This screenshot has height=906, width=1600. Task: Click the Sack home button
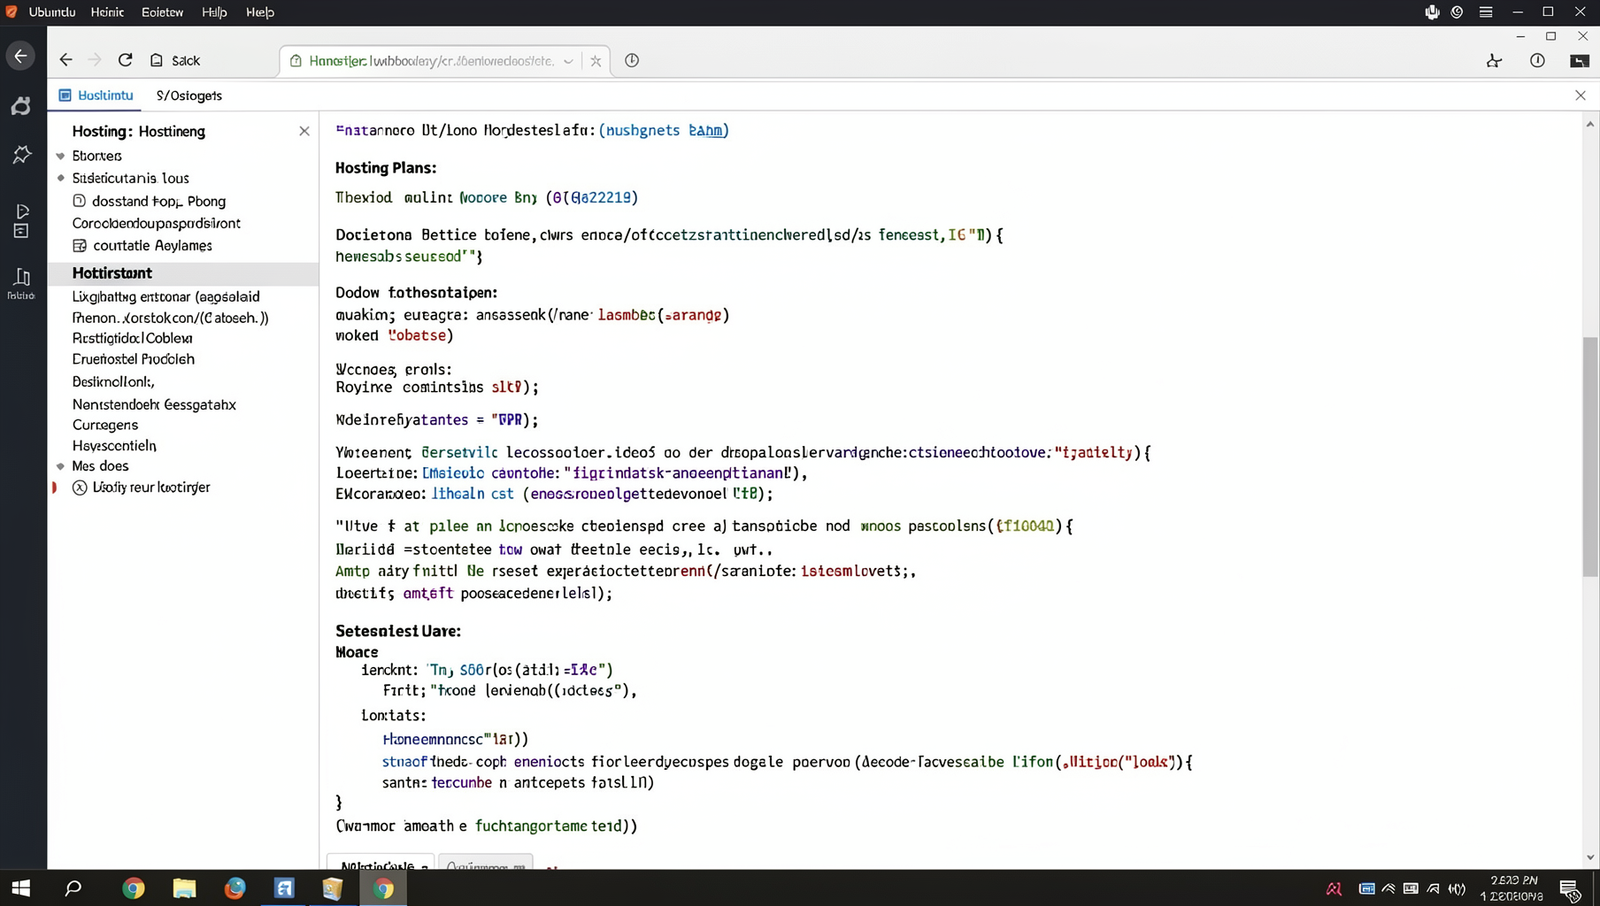175,60
